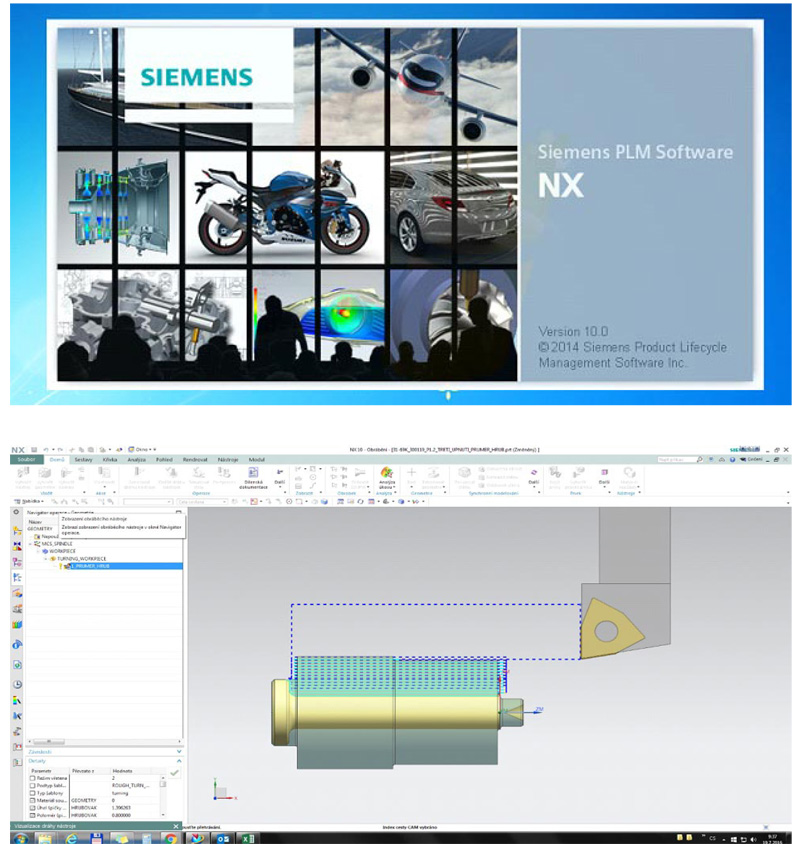
Task: Collapse the TURNING_WORKPIECE node expander
Action: [x=45, y=559]
